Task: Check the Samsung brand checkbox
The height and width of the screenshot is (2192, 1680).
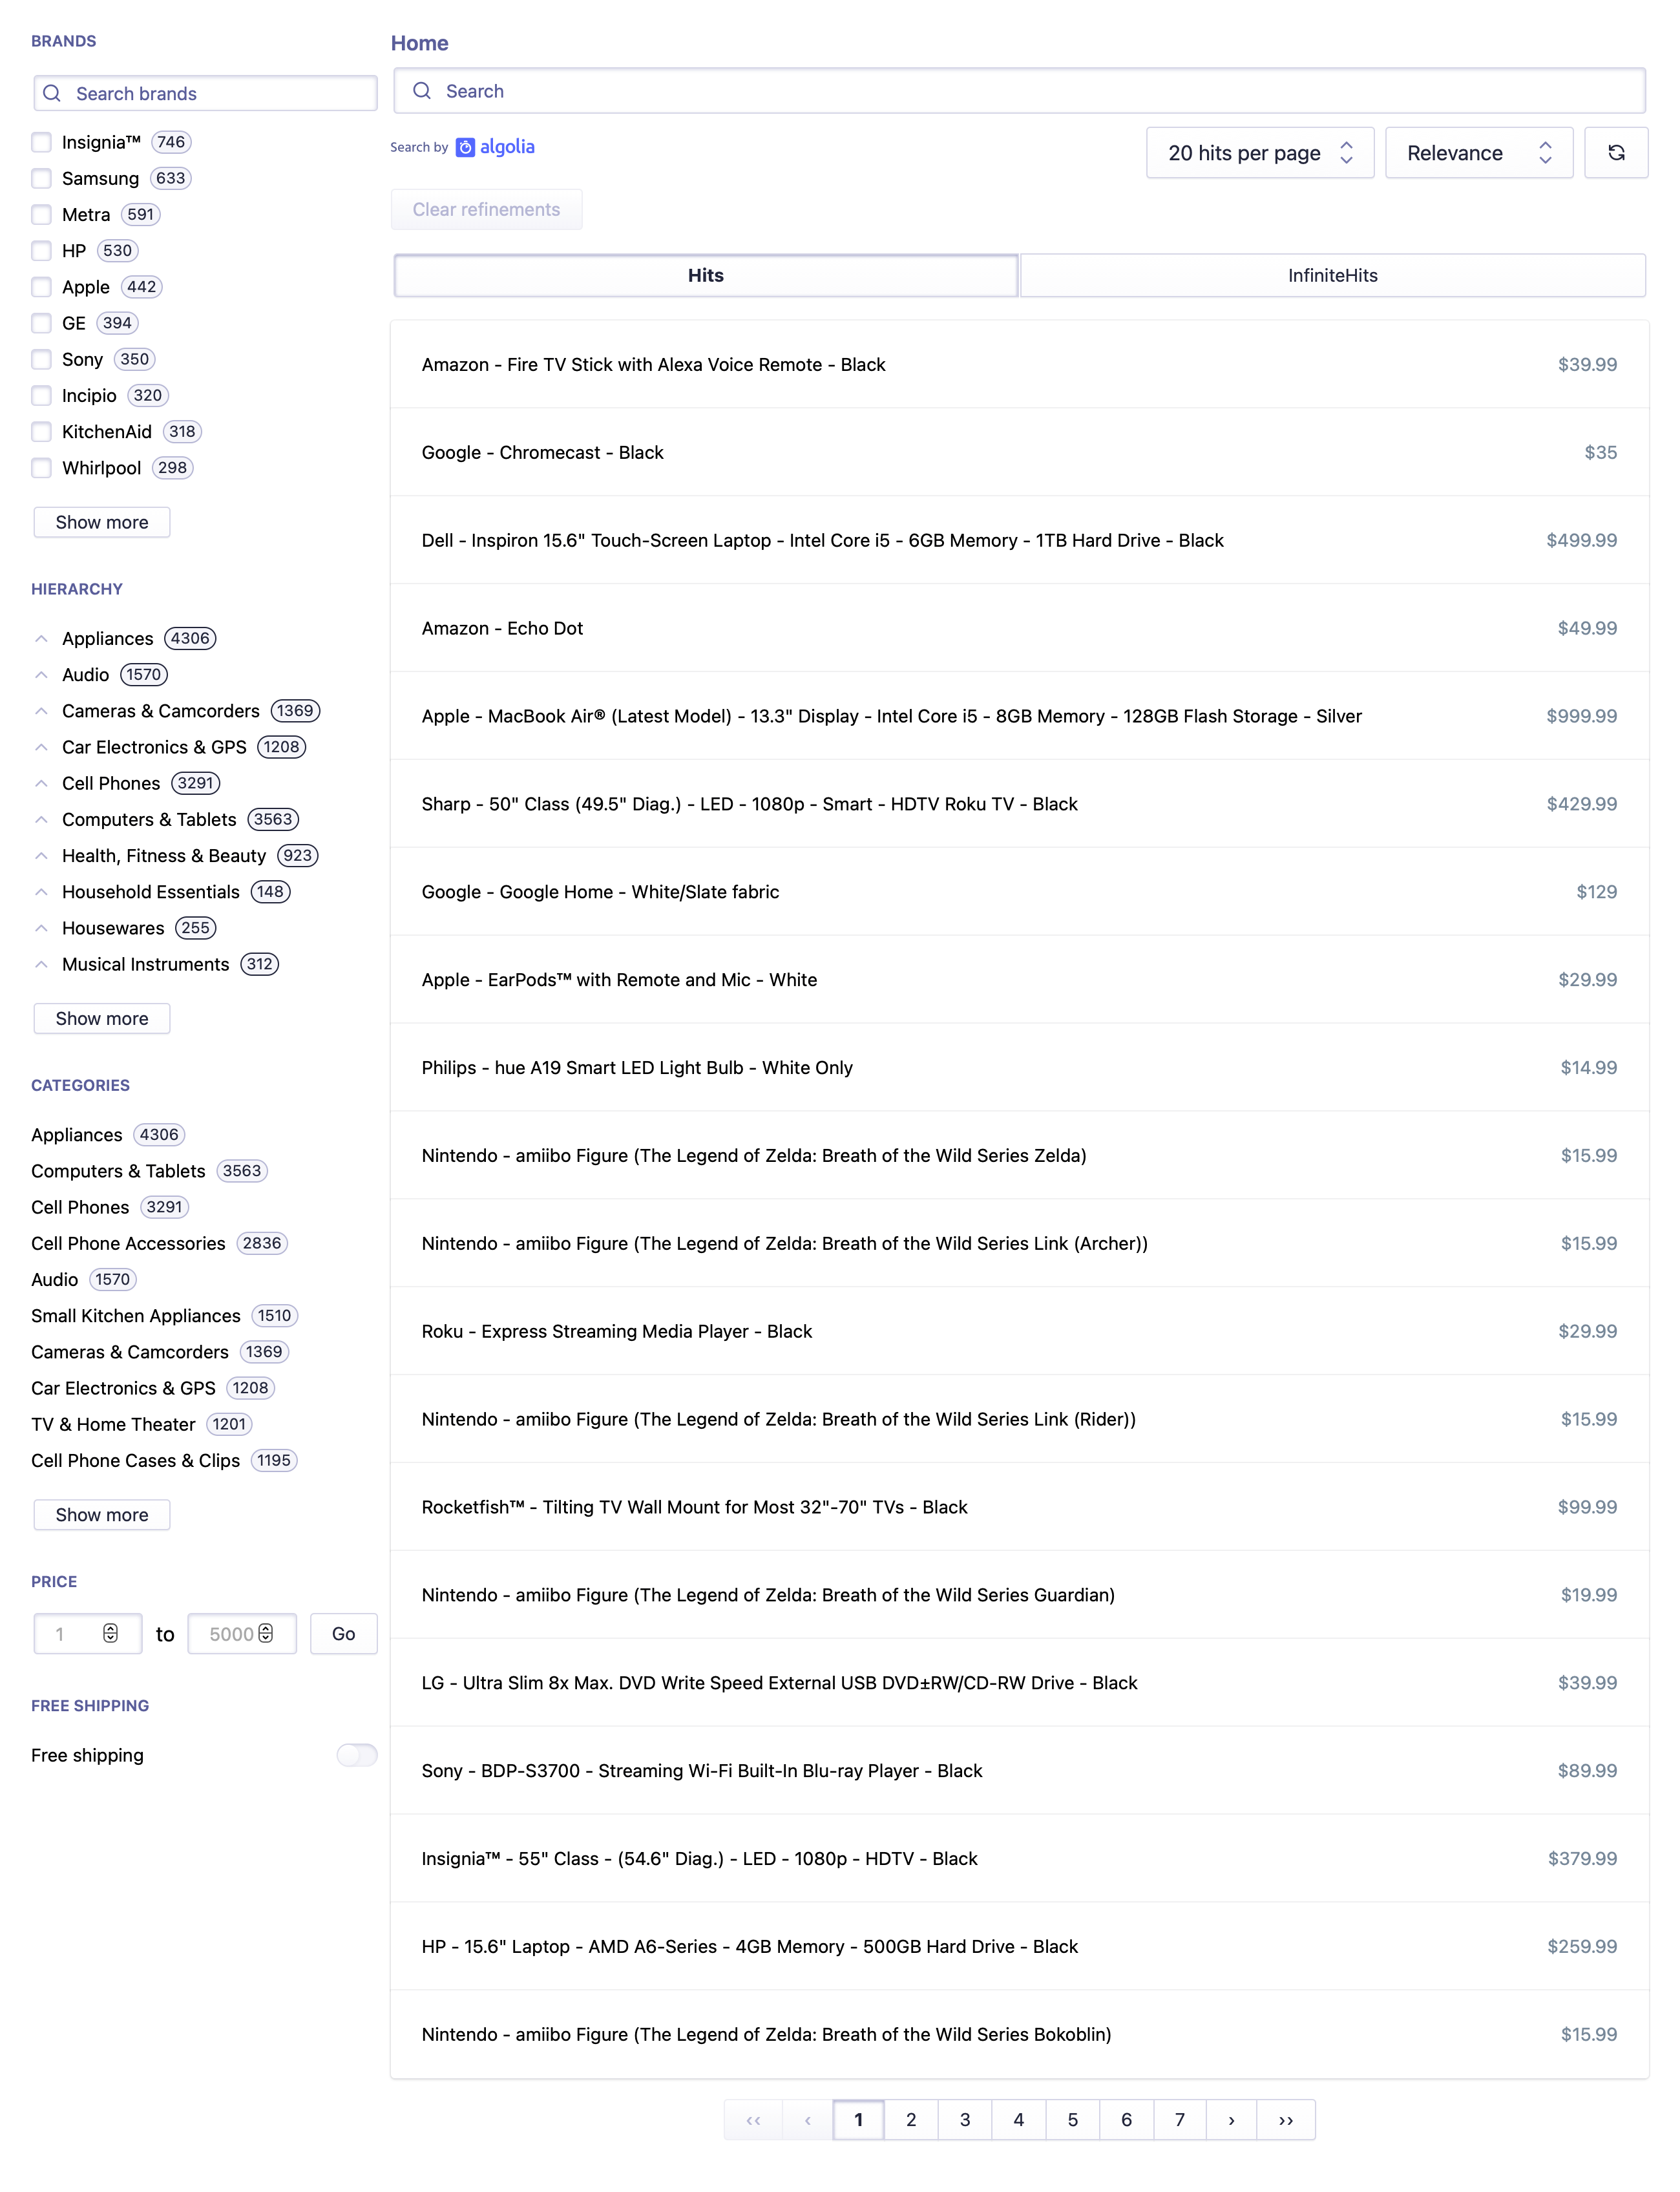Action: click(x=41, y=178)
